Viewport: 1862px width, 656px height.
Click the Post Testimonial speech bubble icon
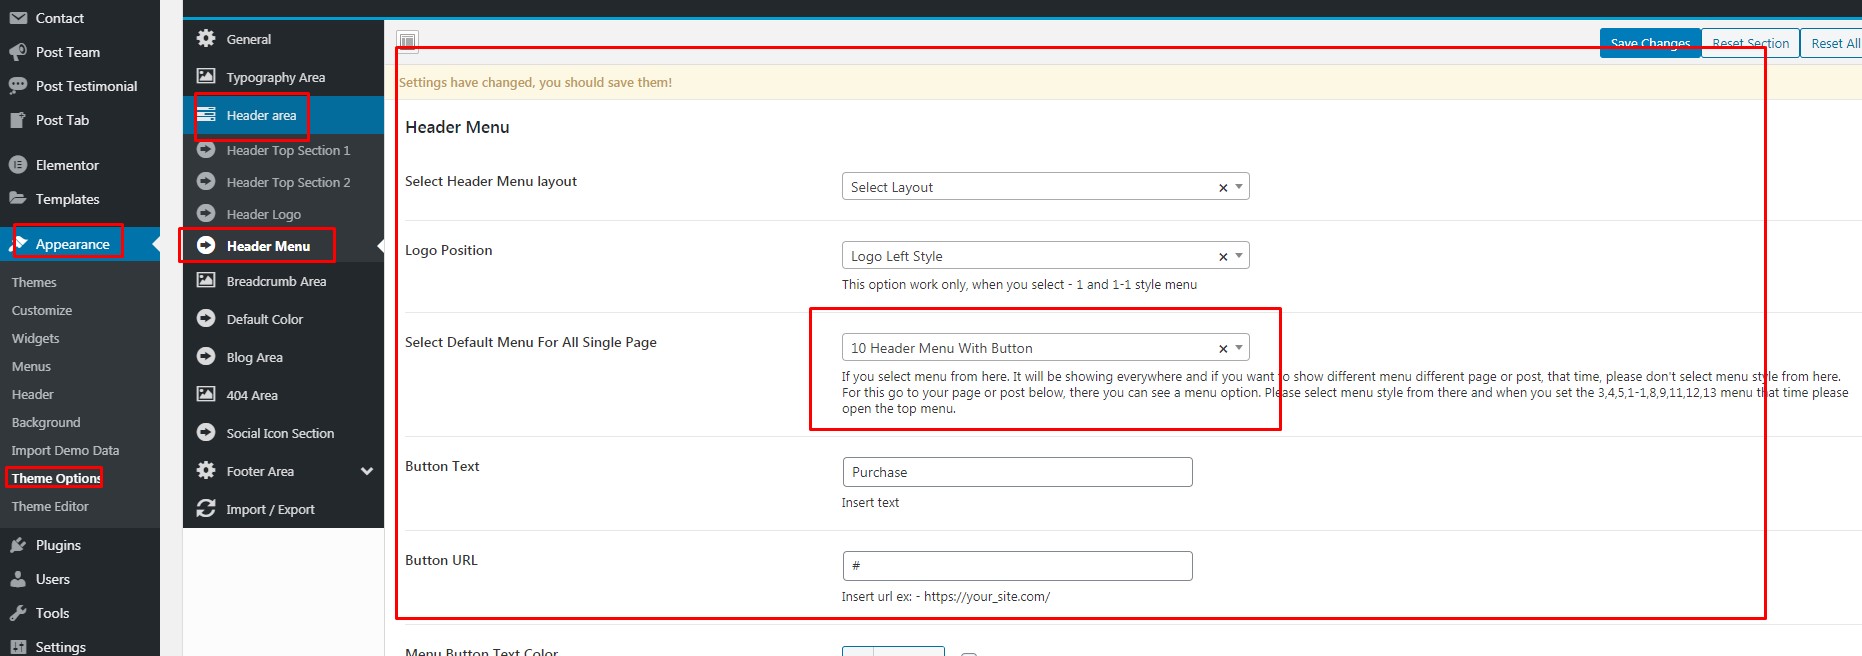click(18, 86)
